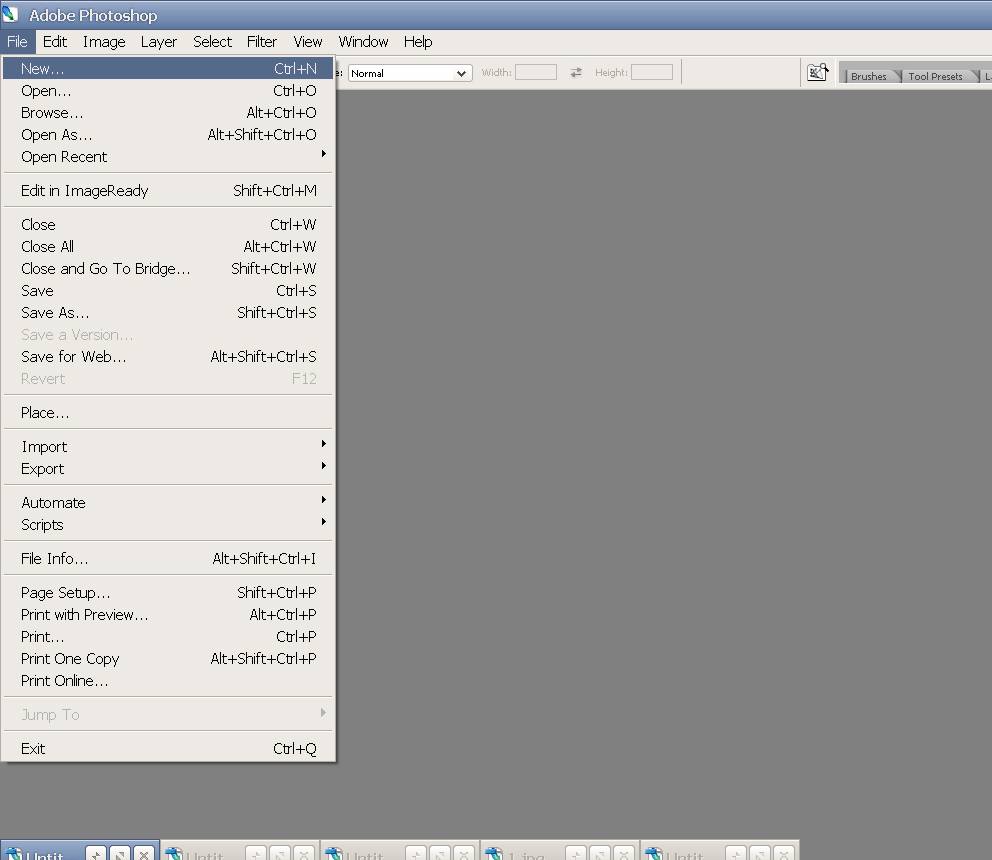Select Save As... in the File menu
Screen dimensions: 992x860
coord(168,313)
